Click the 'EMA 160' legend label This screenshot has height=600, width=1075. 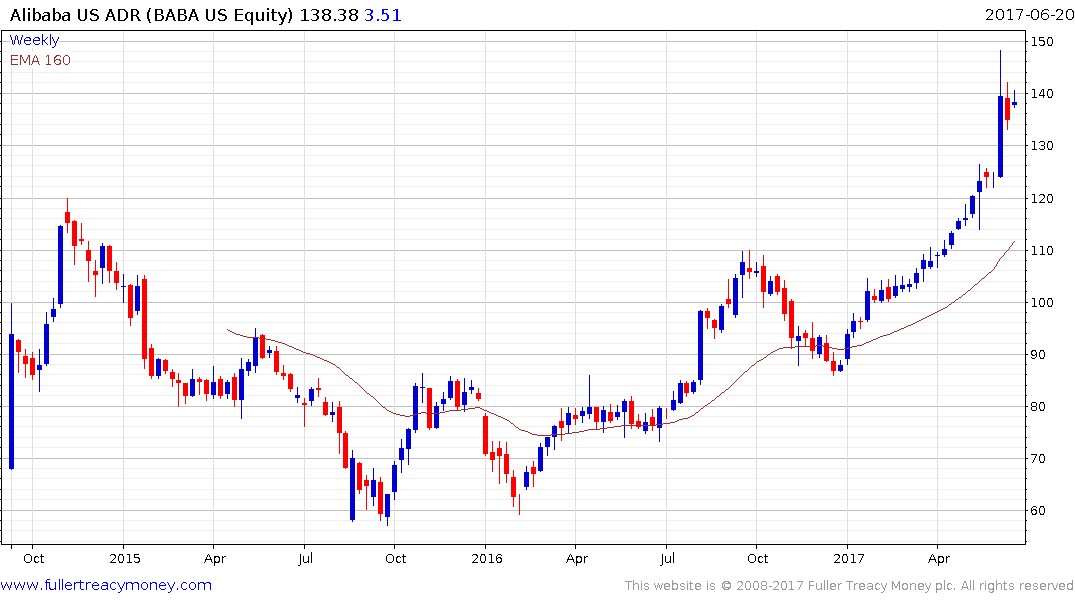(x=40, y=60)
